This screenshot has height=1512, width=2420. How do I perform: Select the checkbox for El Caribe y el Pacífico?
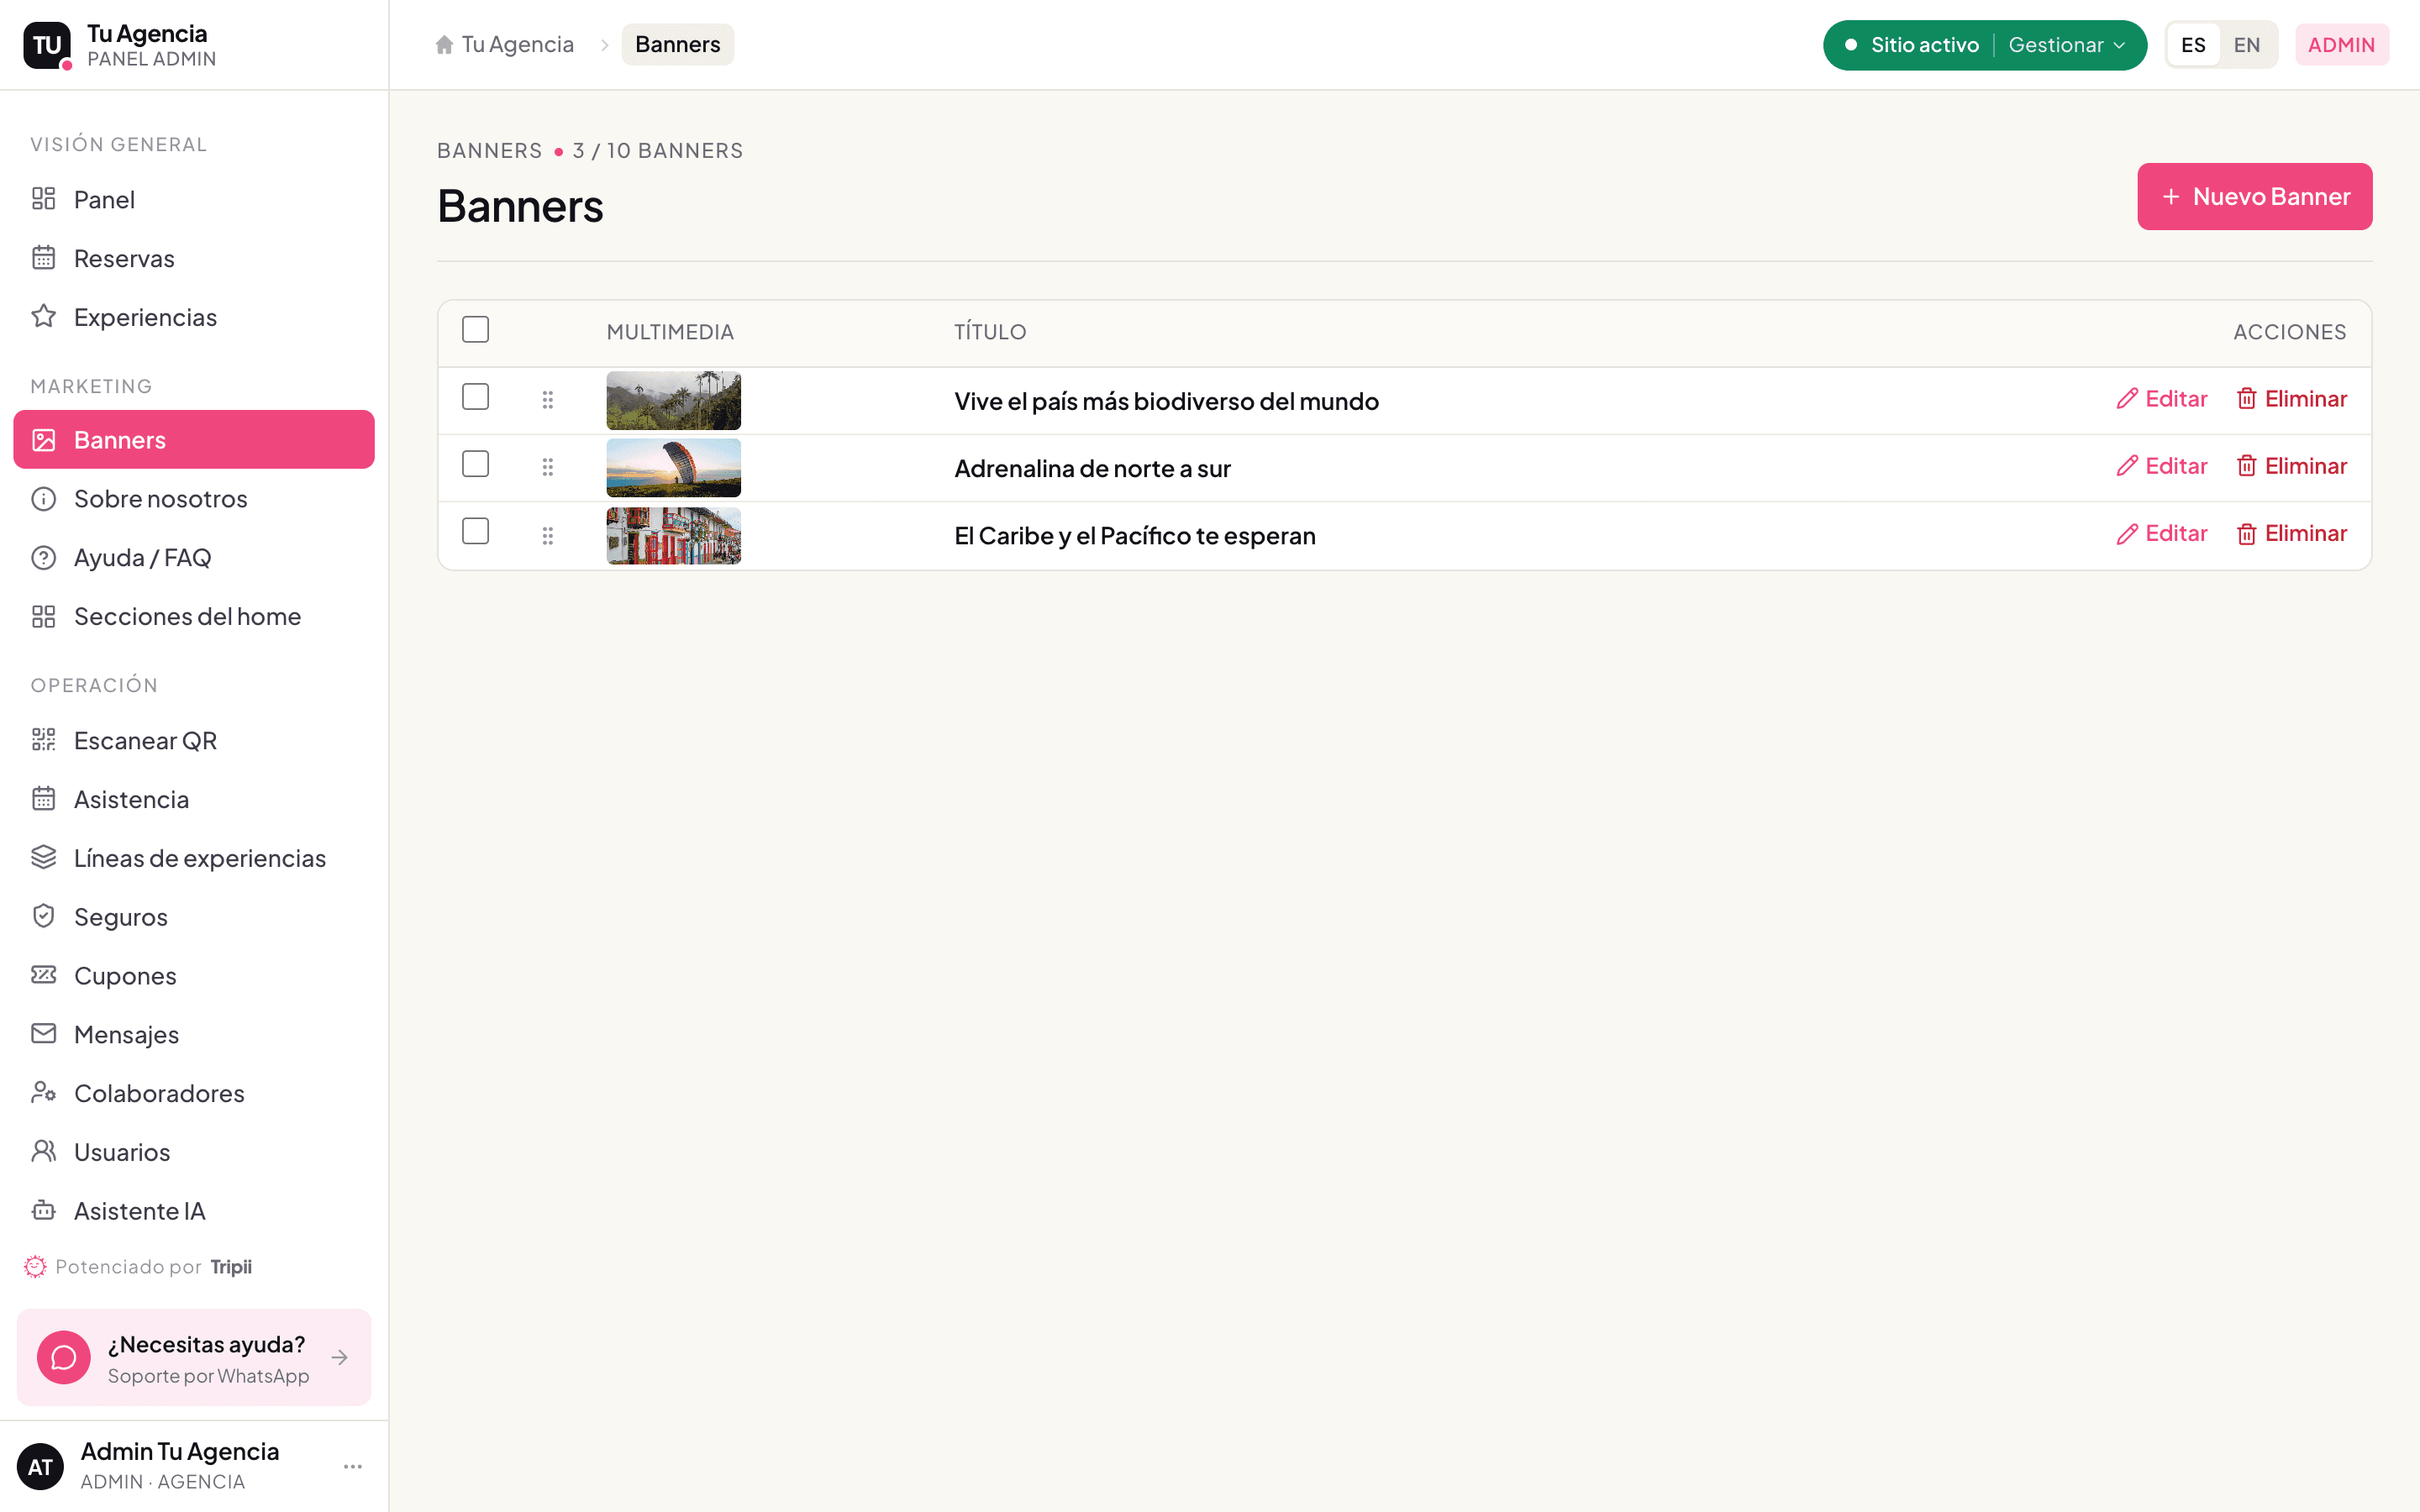click(475, 531)
